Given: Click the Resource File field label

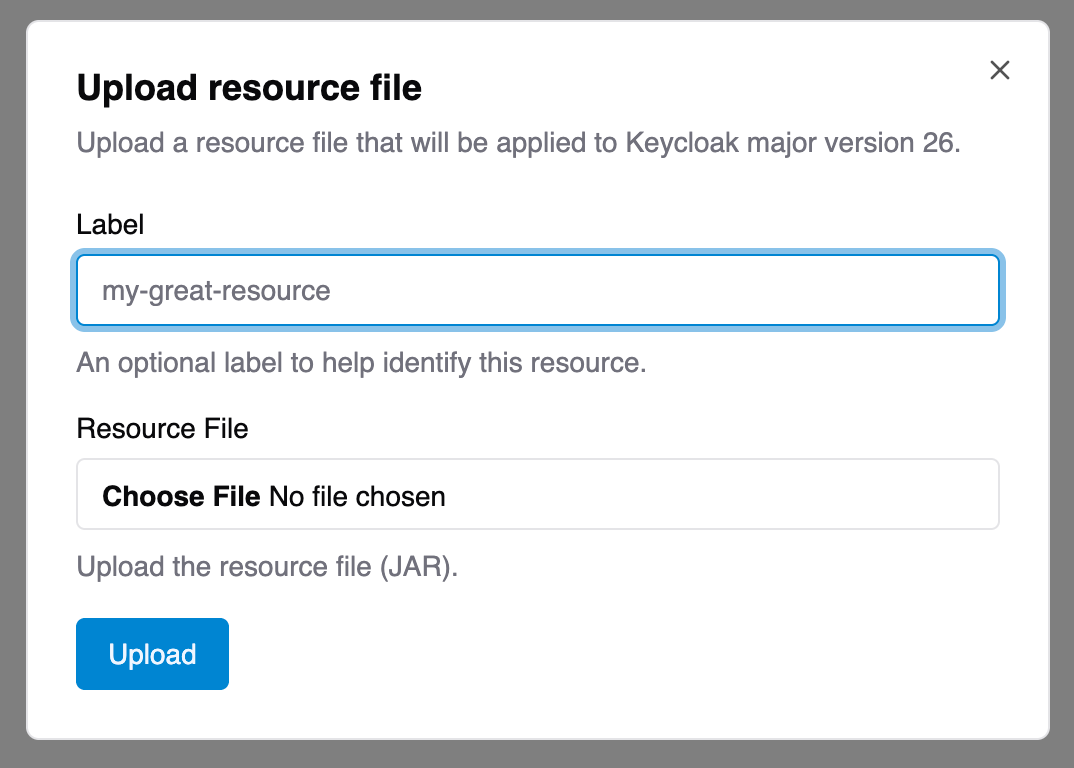Looking at the screenshot, I should click(x=162, y=428).
